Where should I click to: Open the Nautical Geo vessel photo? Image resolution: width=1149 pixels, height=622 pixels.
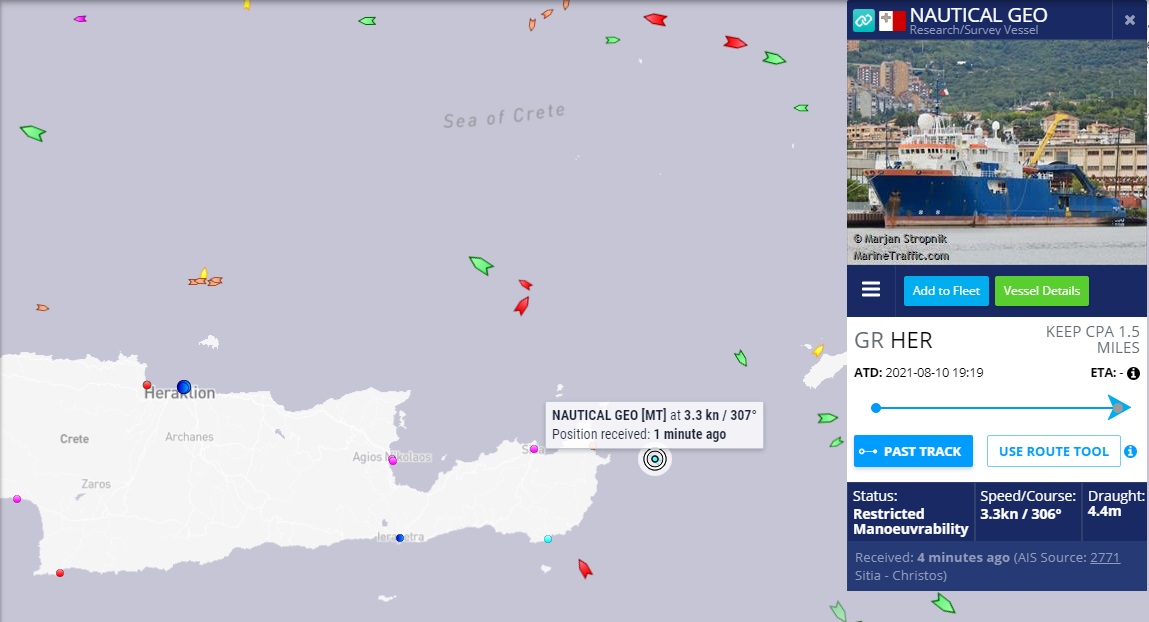point(997,152)
